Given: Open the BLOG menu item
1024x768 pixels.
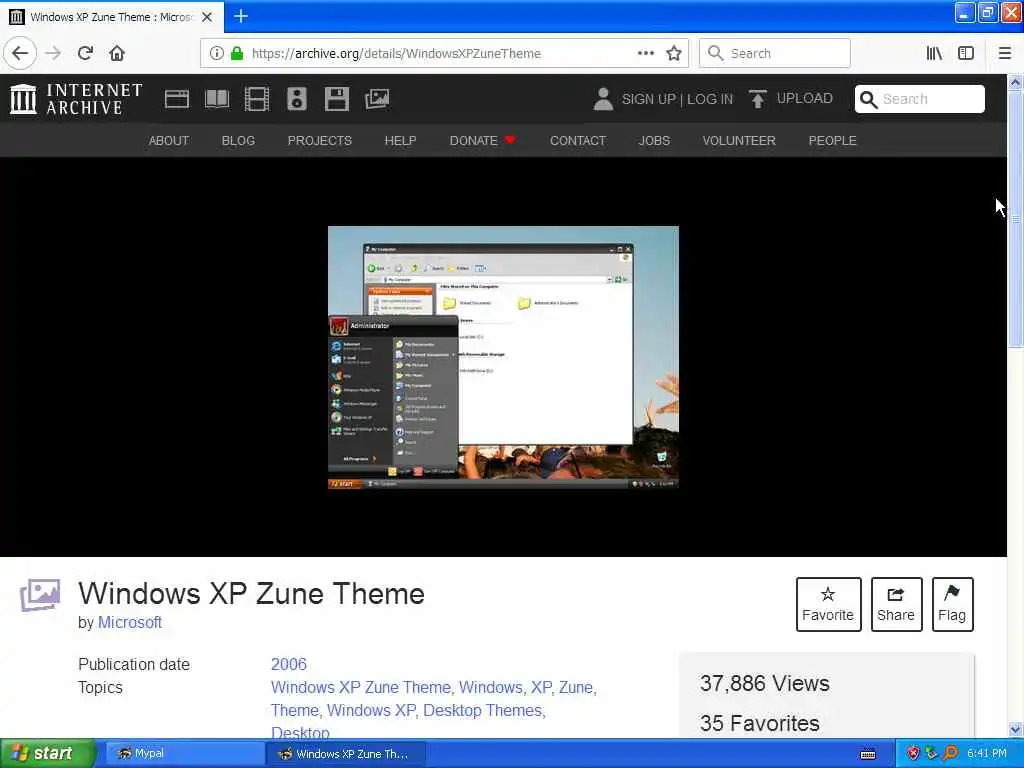Looking at the screenshot, I should coord(238,140).
